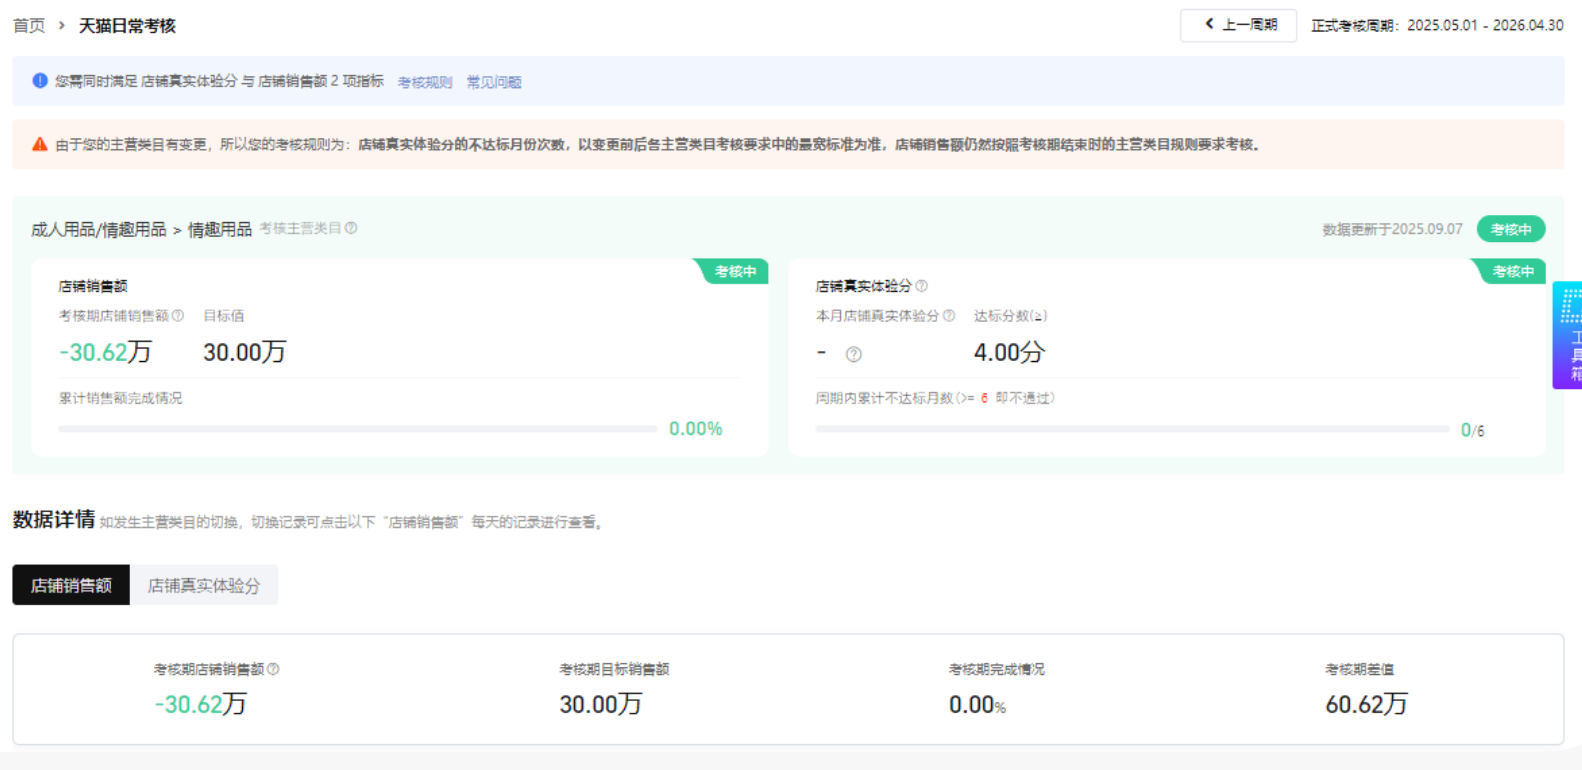The width and height of the screenshot is (1582, 770).
Task: Click the 累计销售额完成情况 progress bar
Action: click(x=357, y=429)
